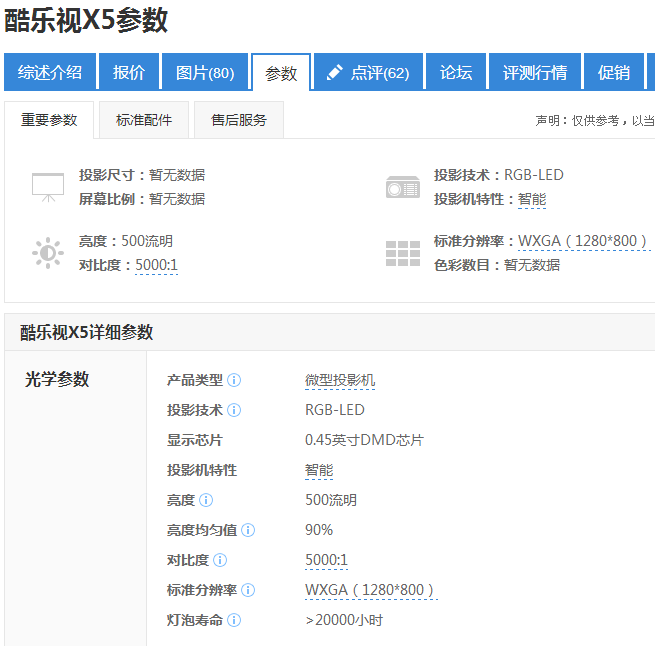Click the pencil icon in 点评 tab
This screenshot has height=646, width=655.
(x=335, y=72)
